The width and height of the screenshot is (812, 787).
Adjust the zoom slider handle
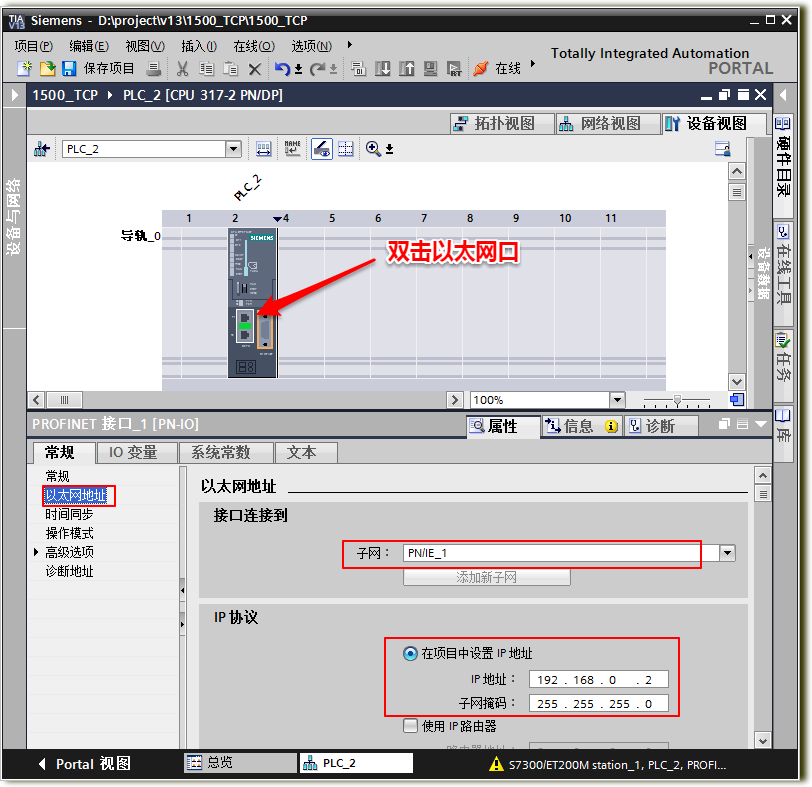677,400
